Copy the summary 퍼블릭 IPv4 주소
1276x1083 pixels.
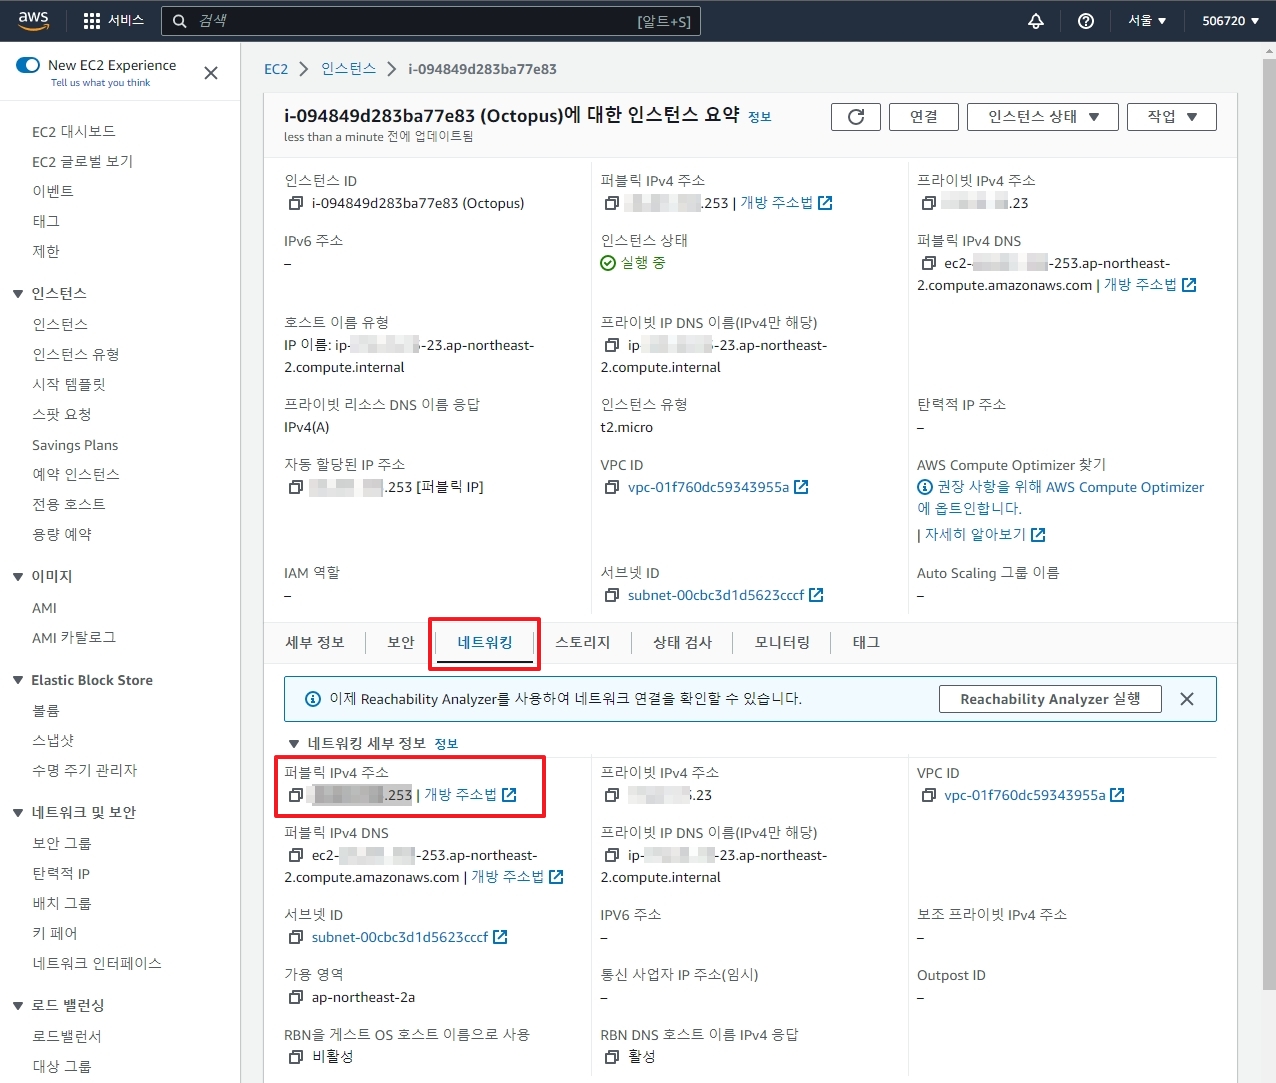(612, 203)
